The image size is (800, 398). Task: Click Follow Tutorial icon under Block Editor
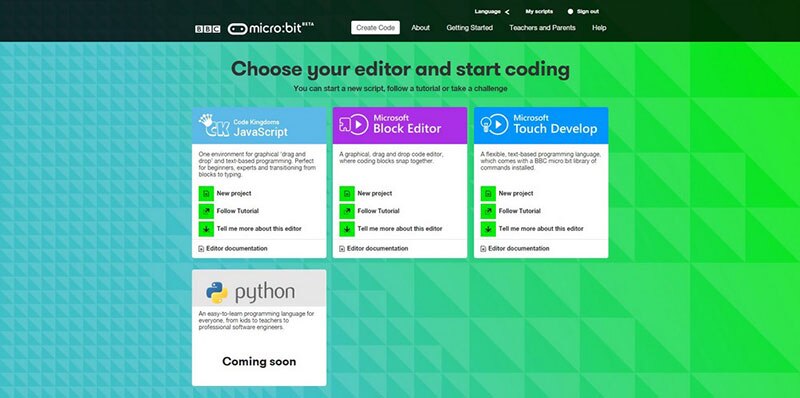click(x=347, y=211)
